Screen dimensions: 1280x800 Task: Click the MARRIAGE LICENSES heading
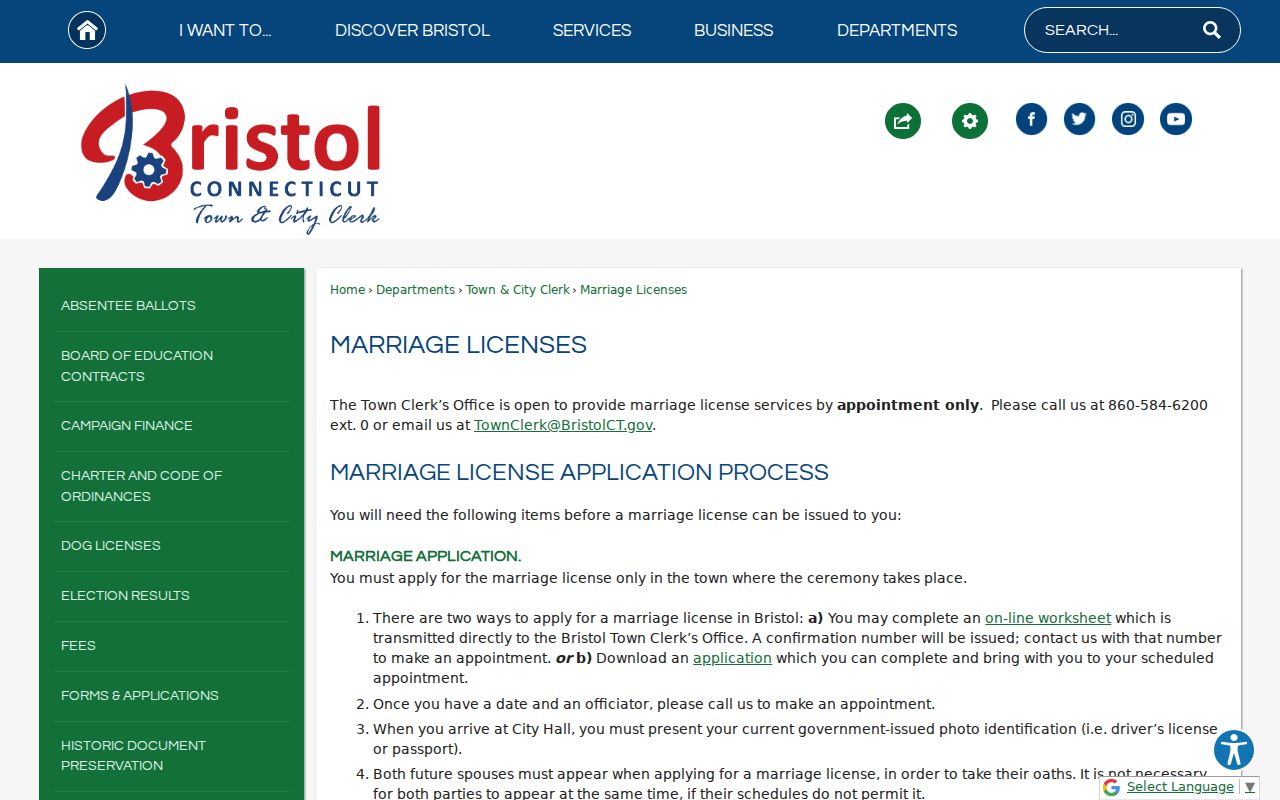[x=458, y=345]
